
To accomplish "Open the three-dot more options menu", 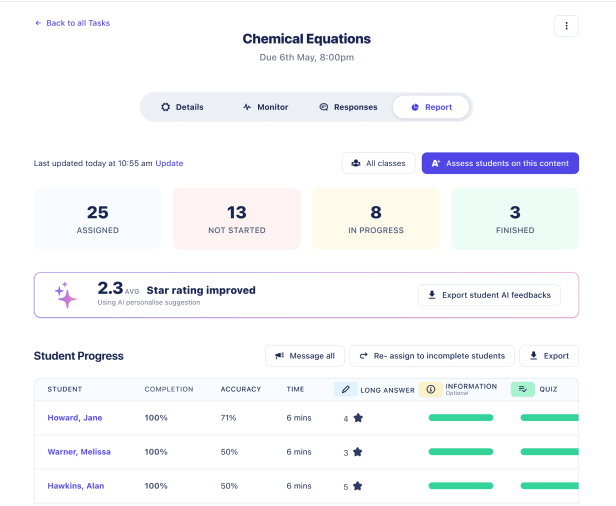I will [x=566, y=26].
